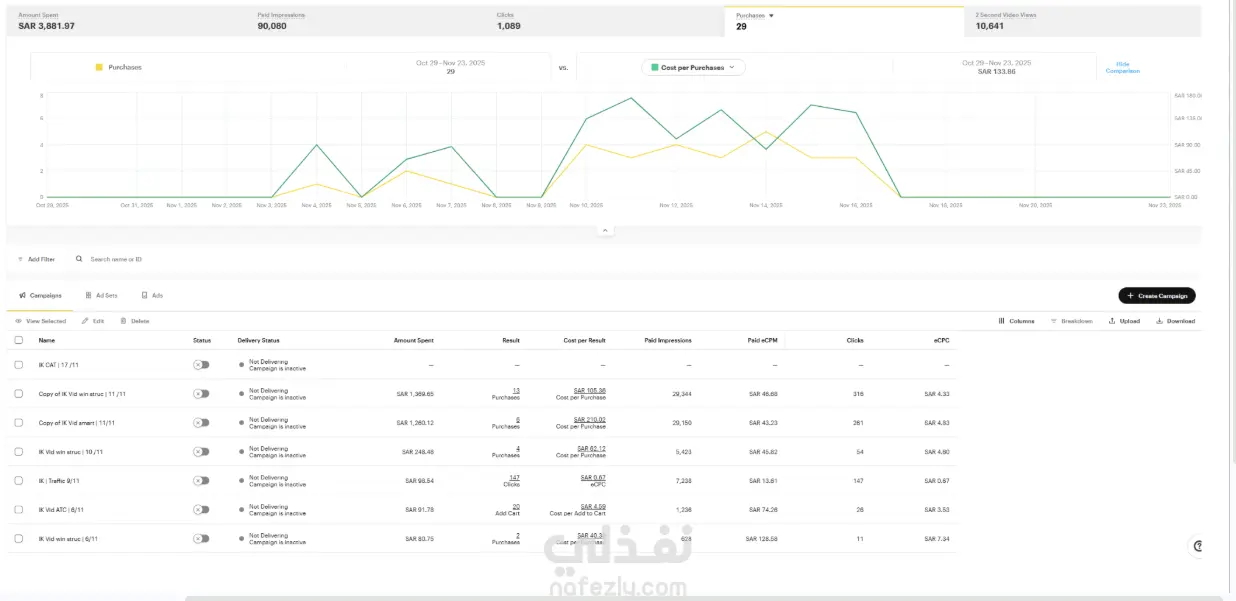Open the Cost per Purchases metric dropdown
1236x601 pixels.
click(693, 67)
